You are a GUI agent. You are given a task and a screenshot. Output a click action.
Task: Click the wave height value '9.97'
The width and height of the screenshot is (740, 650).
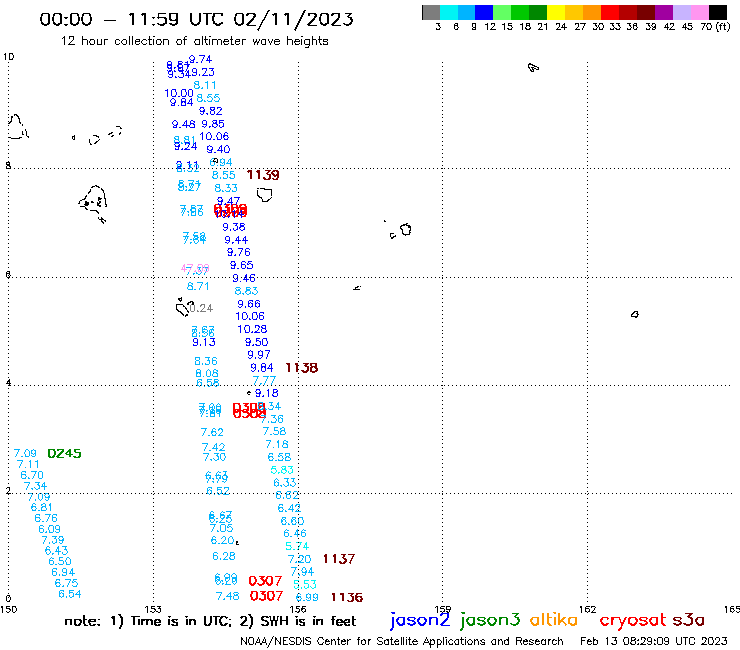tap(259, 355)
